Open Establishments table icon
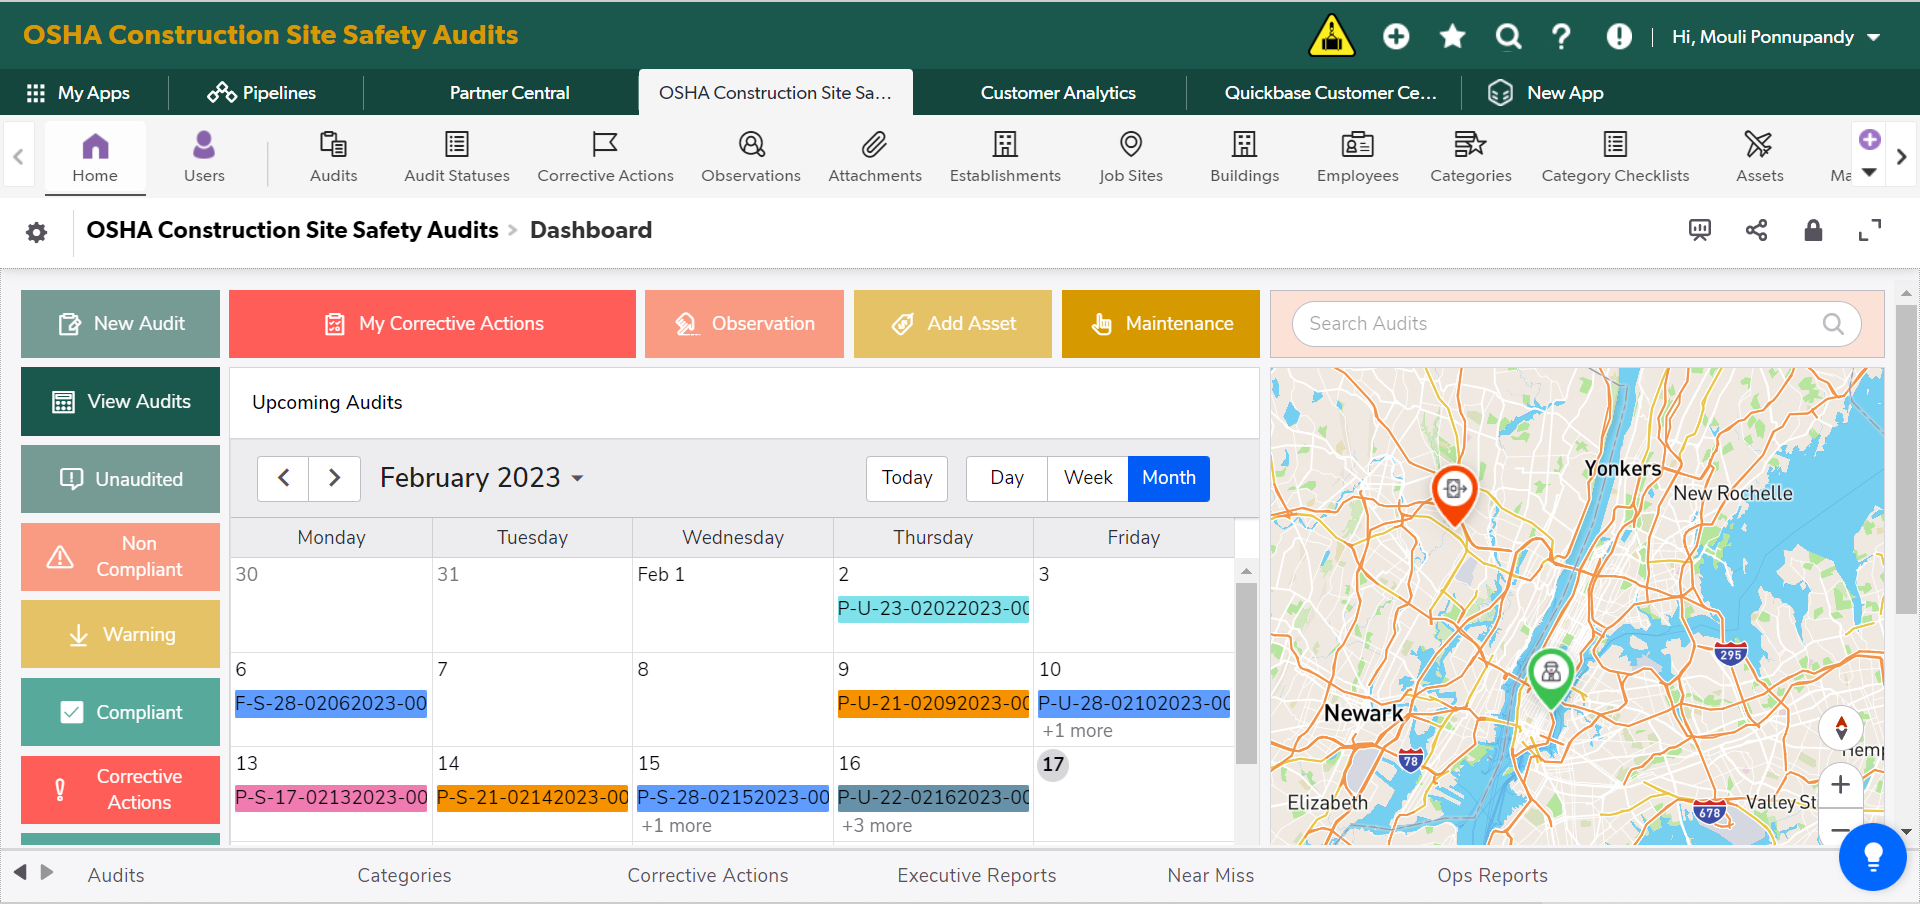Viewport: 1920px width, 904px height. click(x=1005, y=157)
